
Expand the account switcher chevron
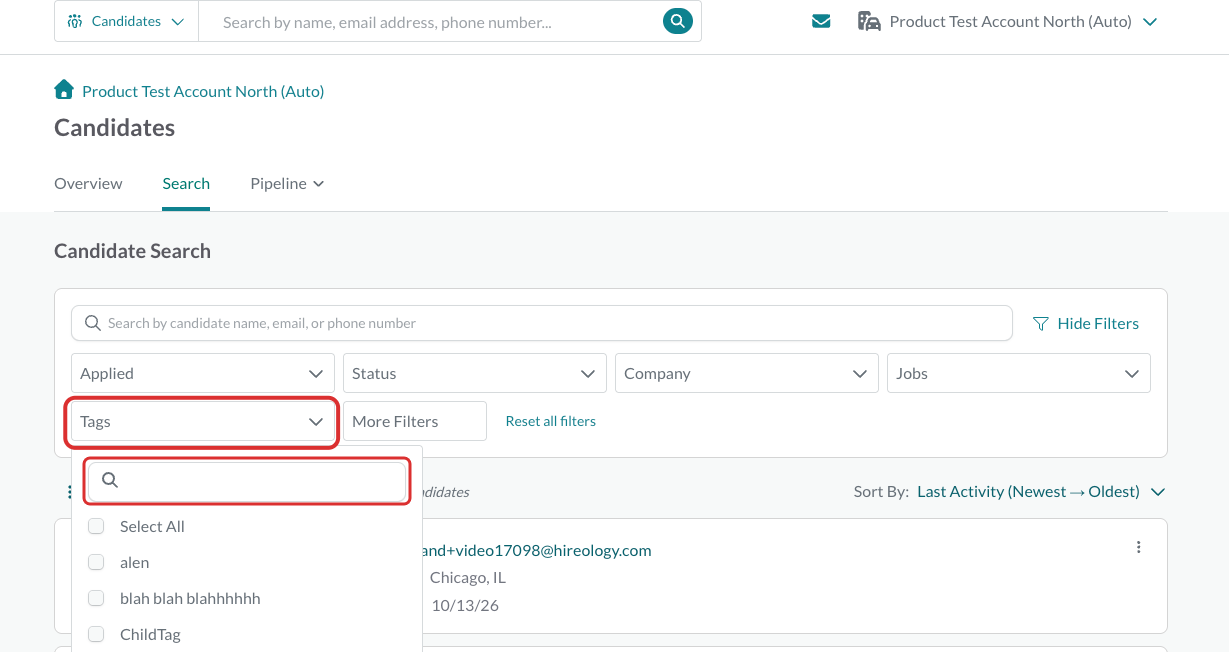pyautogui.click(x=1150, y=21)
